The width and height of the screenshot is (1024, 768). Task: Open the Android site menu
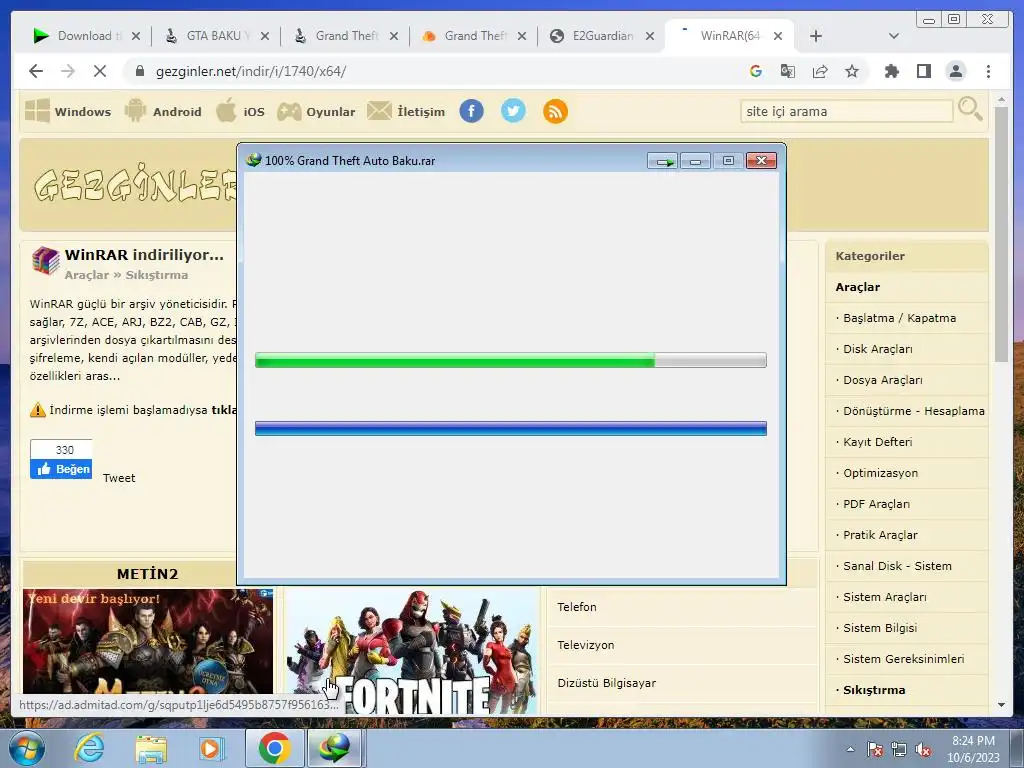[163, 111]
